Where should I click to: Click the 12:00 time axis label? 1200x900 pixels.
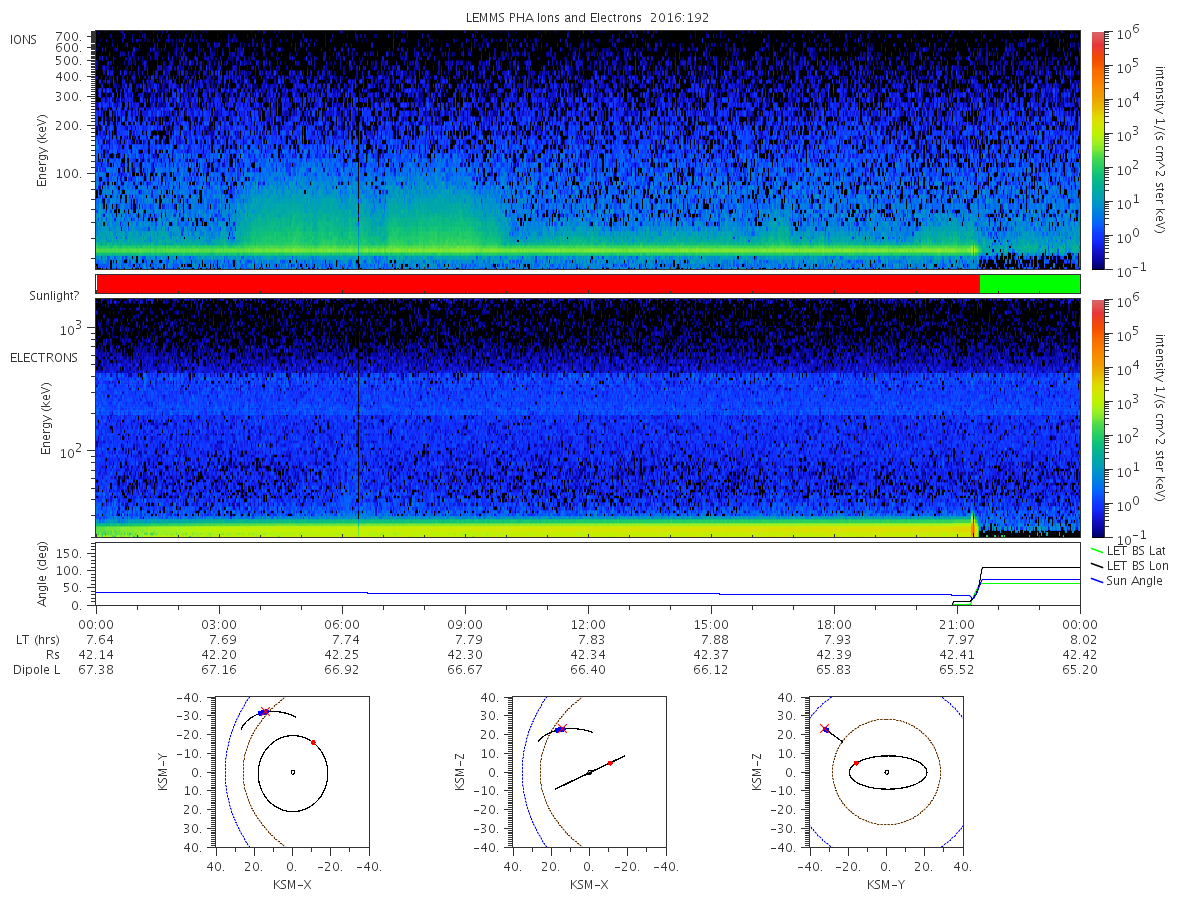point(588,624)
